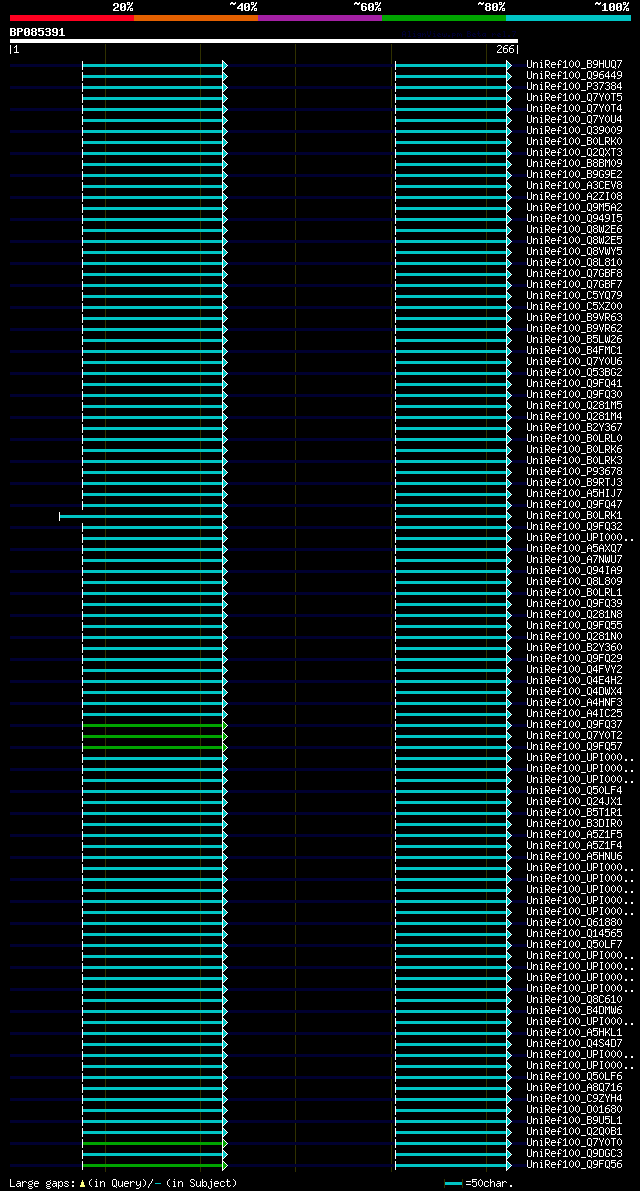This screenshot has height=1191, width=640.
Task: Select the UniRef100_A4IC25 label
Action: pyautogui.click(x=574, y=714)
